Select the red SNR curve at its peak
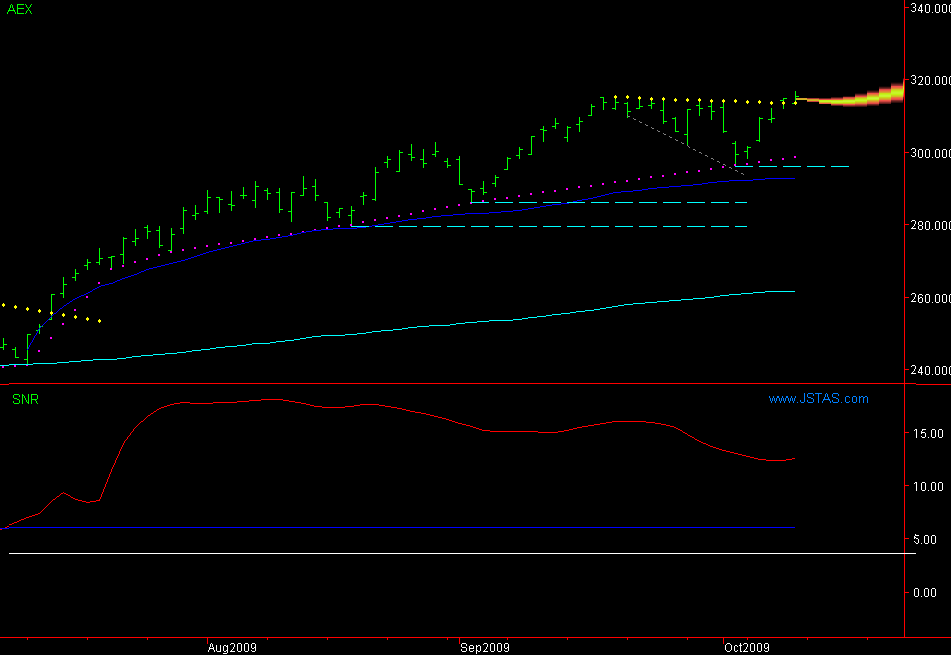Viewport: 951px width, 655px height. point(270,400)
